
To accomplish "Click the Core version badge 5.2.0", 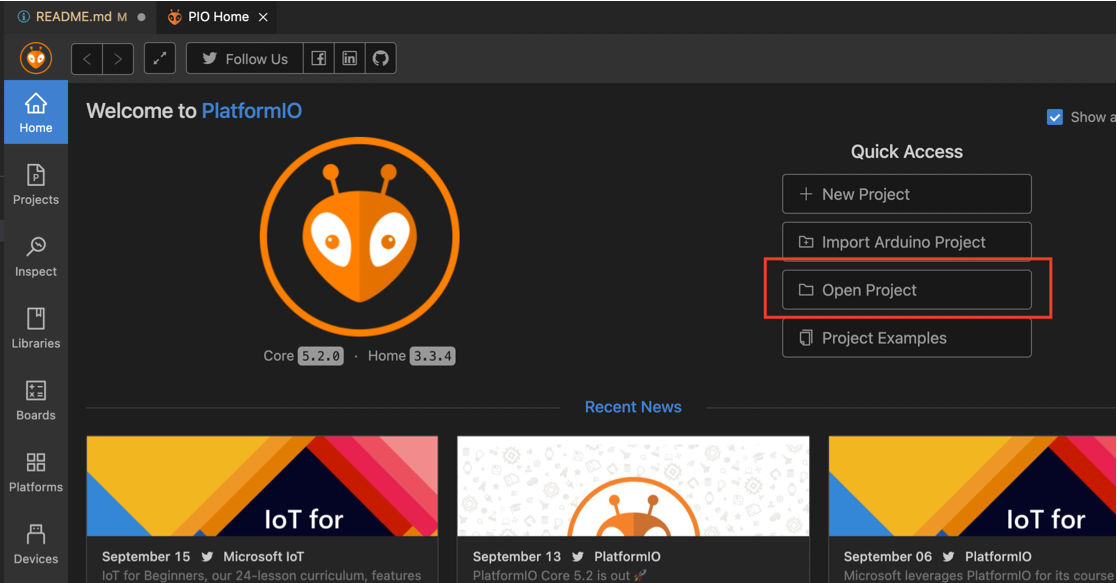I will (321, 356).
